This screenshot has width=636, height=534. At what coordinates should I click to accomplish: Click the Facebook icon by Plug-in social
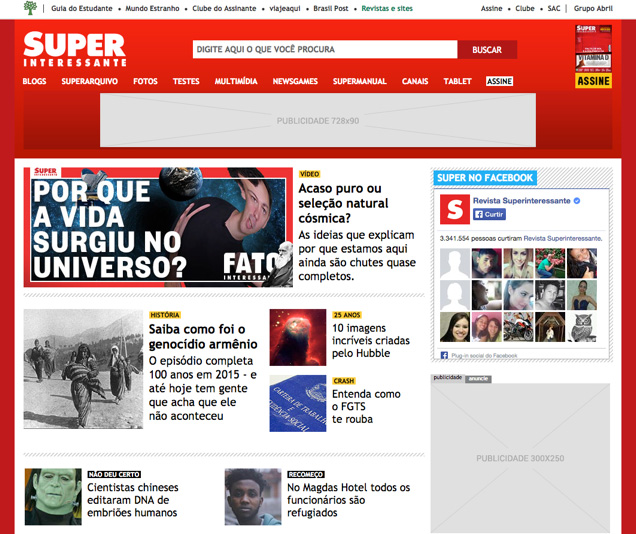coord(444,355)
